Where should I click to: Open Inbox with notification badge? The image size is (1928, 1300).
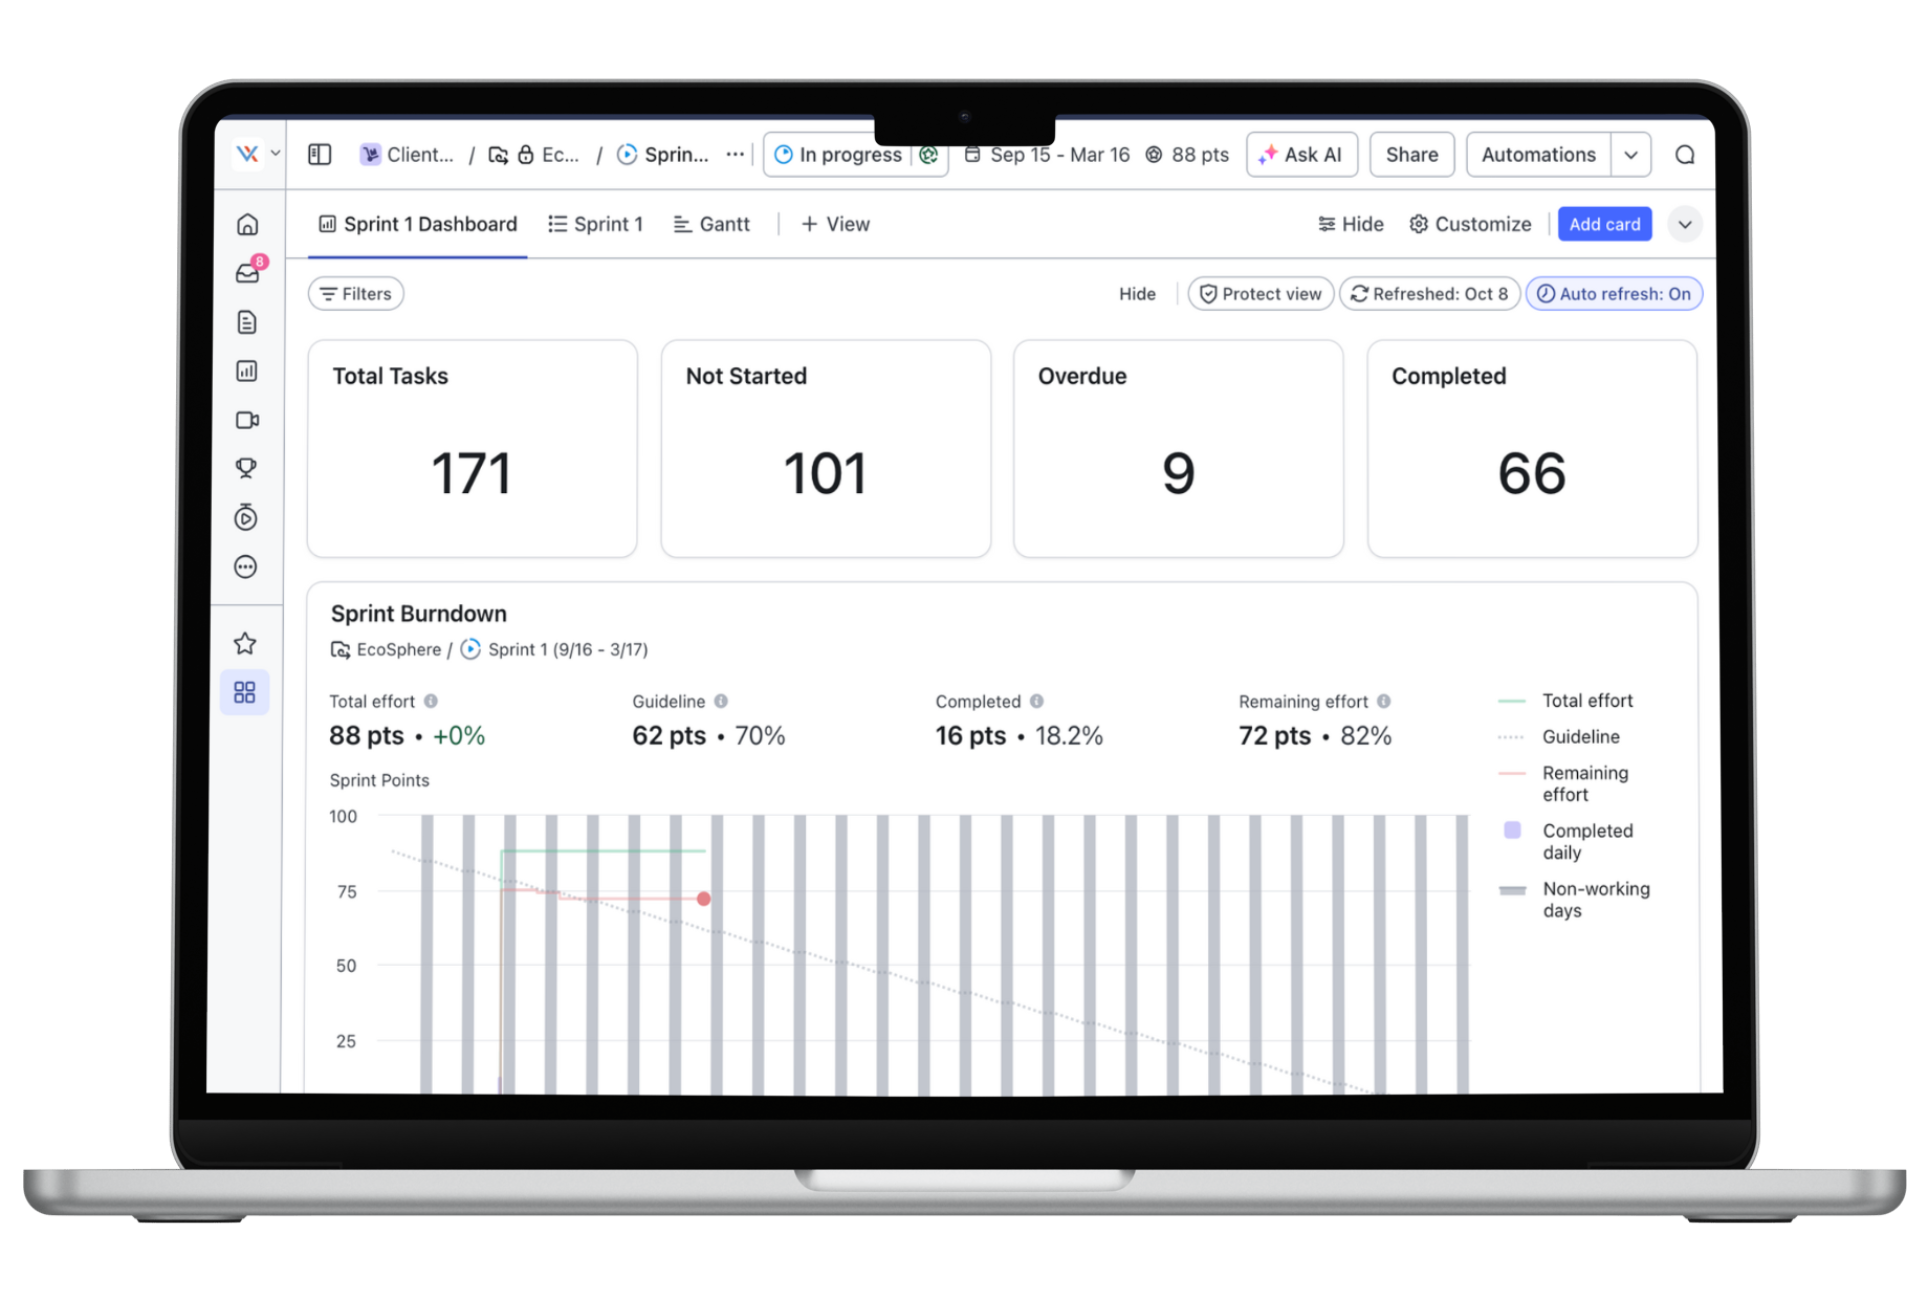coord(247,273)
